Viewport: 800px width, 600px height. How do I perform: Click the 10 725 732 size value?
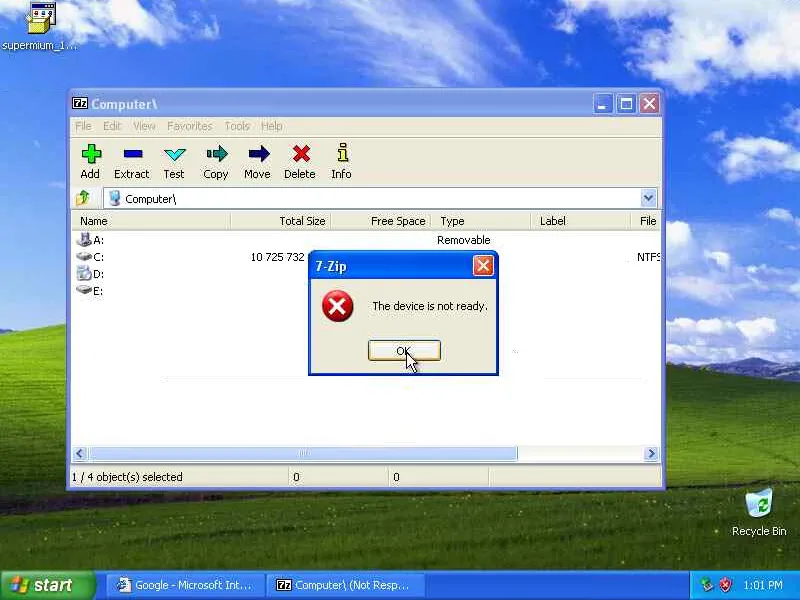click(x=277, y=257)
